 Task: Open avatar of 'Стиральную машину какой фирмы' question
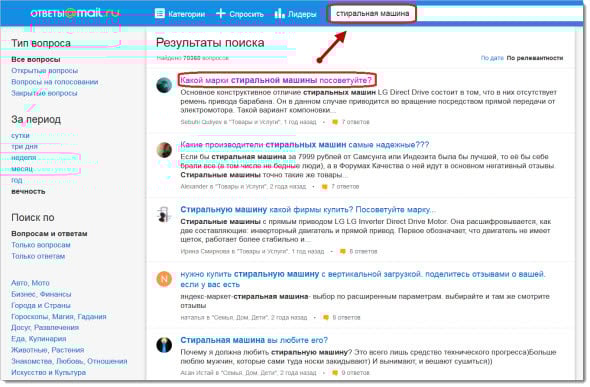pyautogui.click(x=164, y=215)
